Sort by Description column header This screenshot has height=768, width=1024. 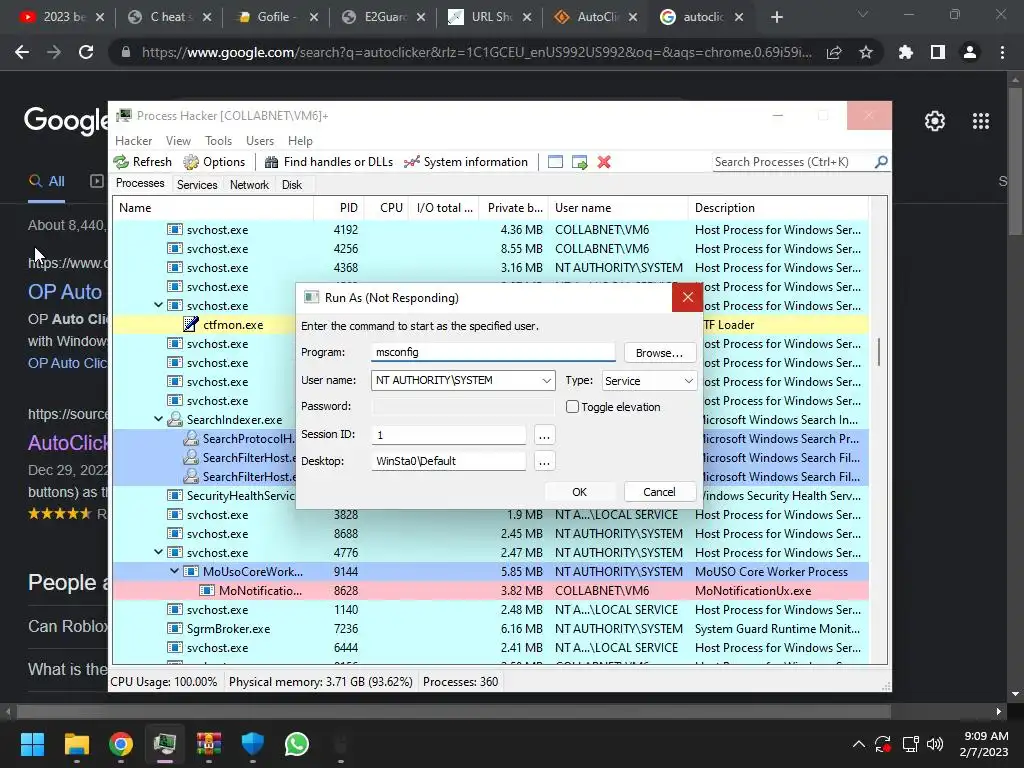click(x=778, y=208)
